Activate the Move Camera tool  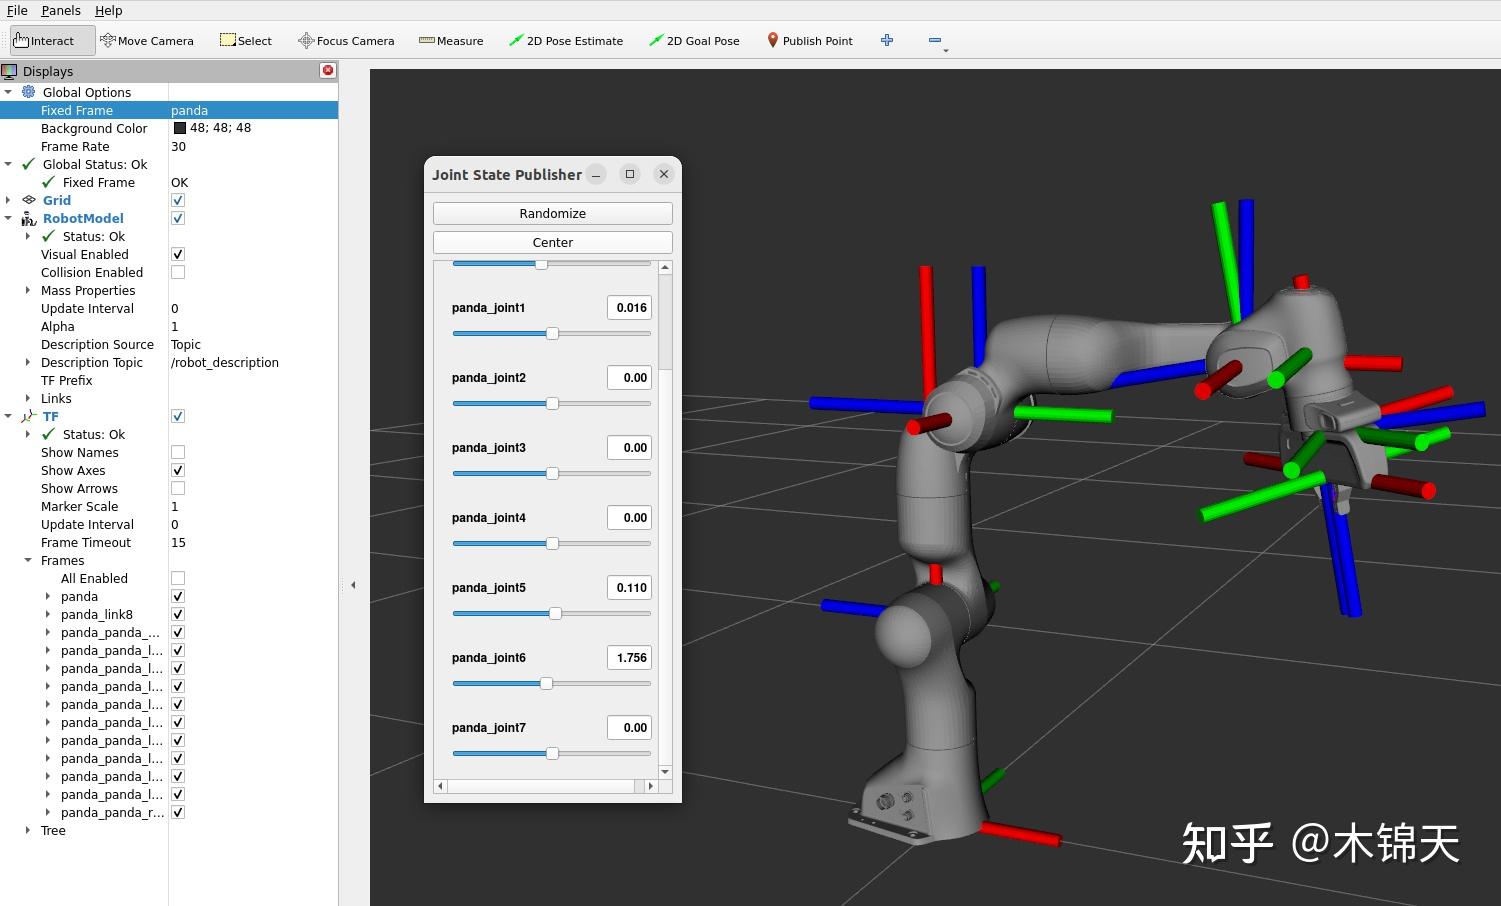pyautogui.click(x=147, y=40)
